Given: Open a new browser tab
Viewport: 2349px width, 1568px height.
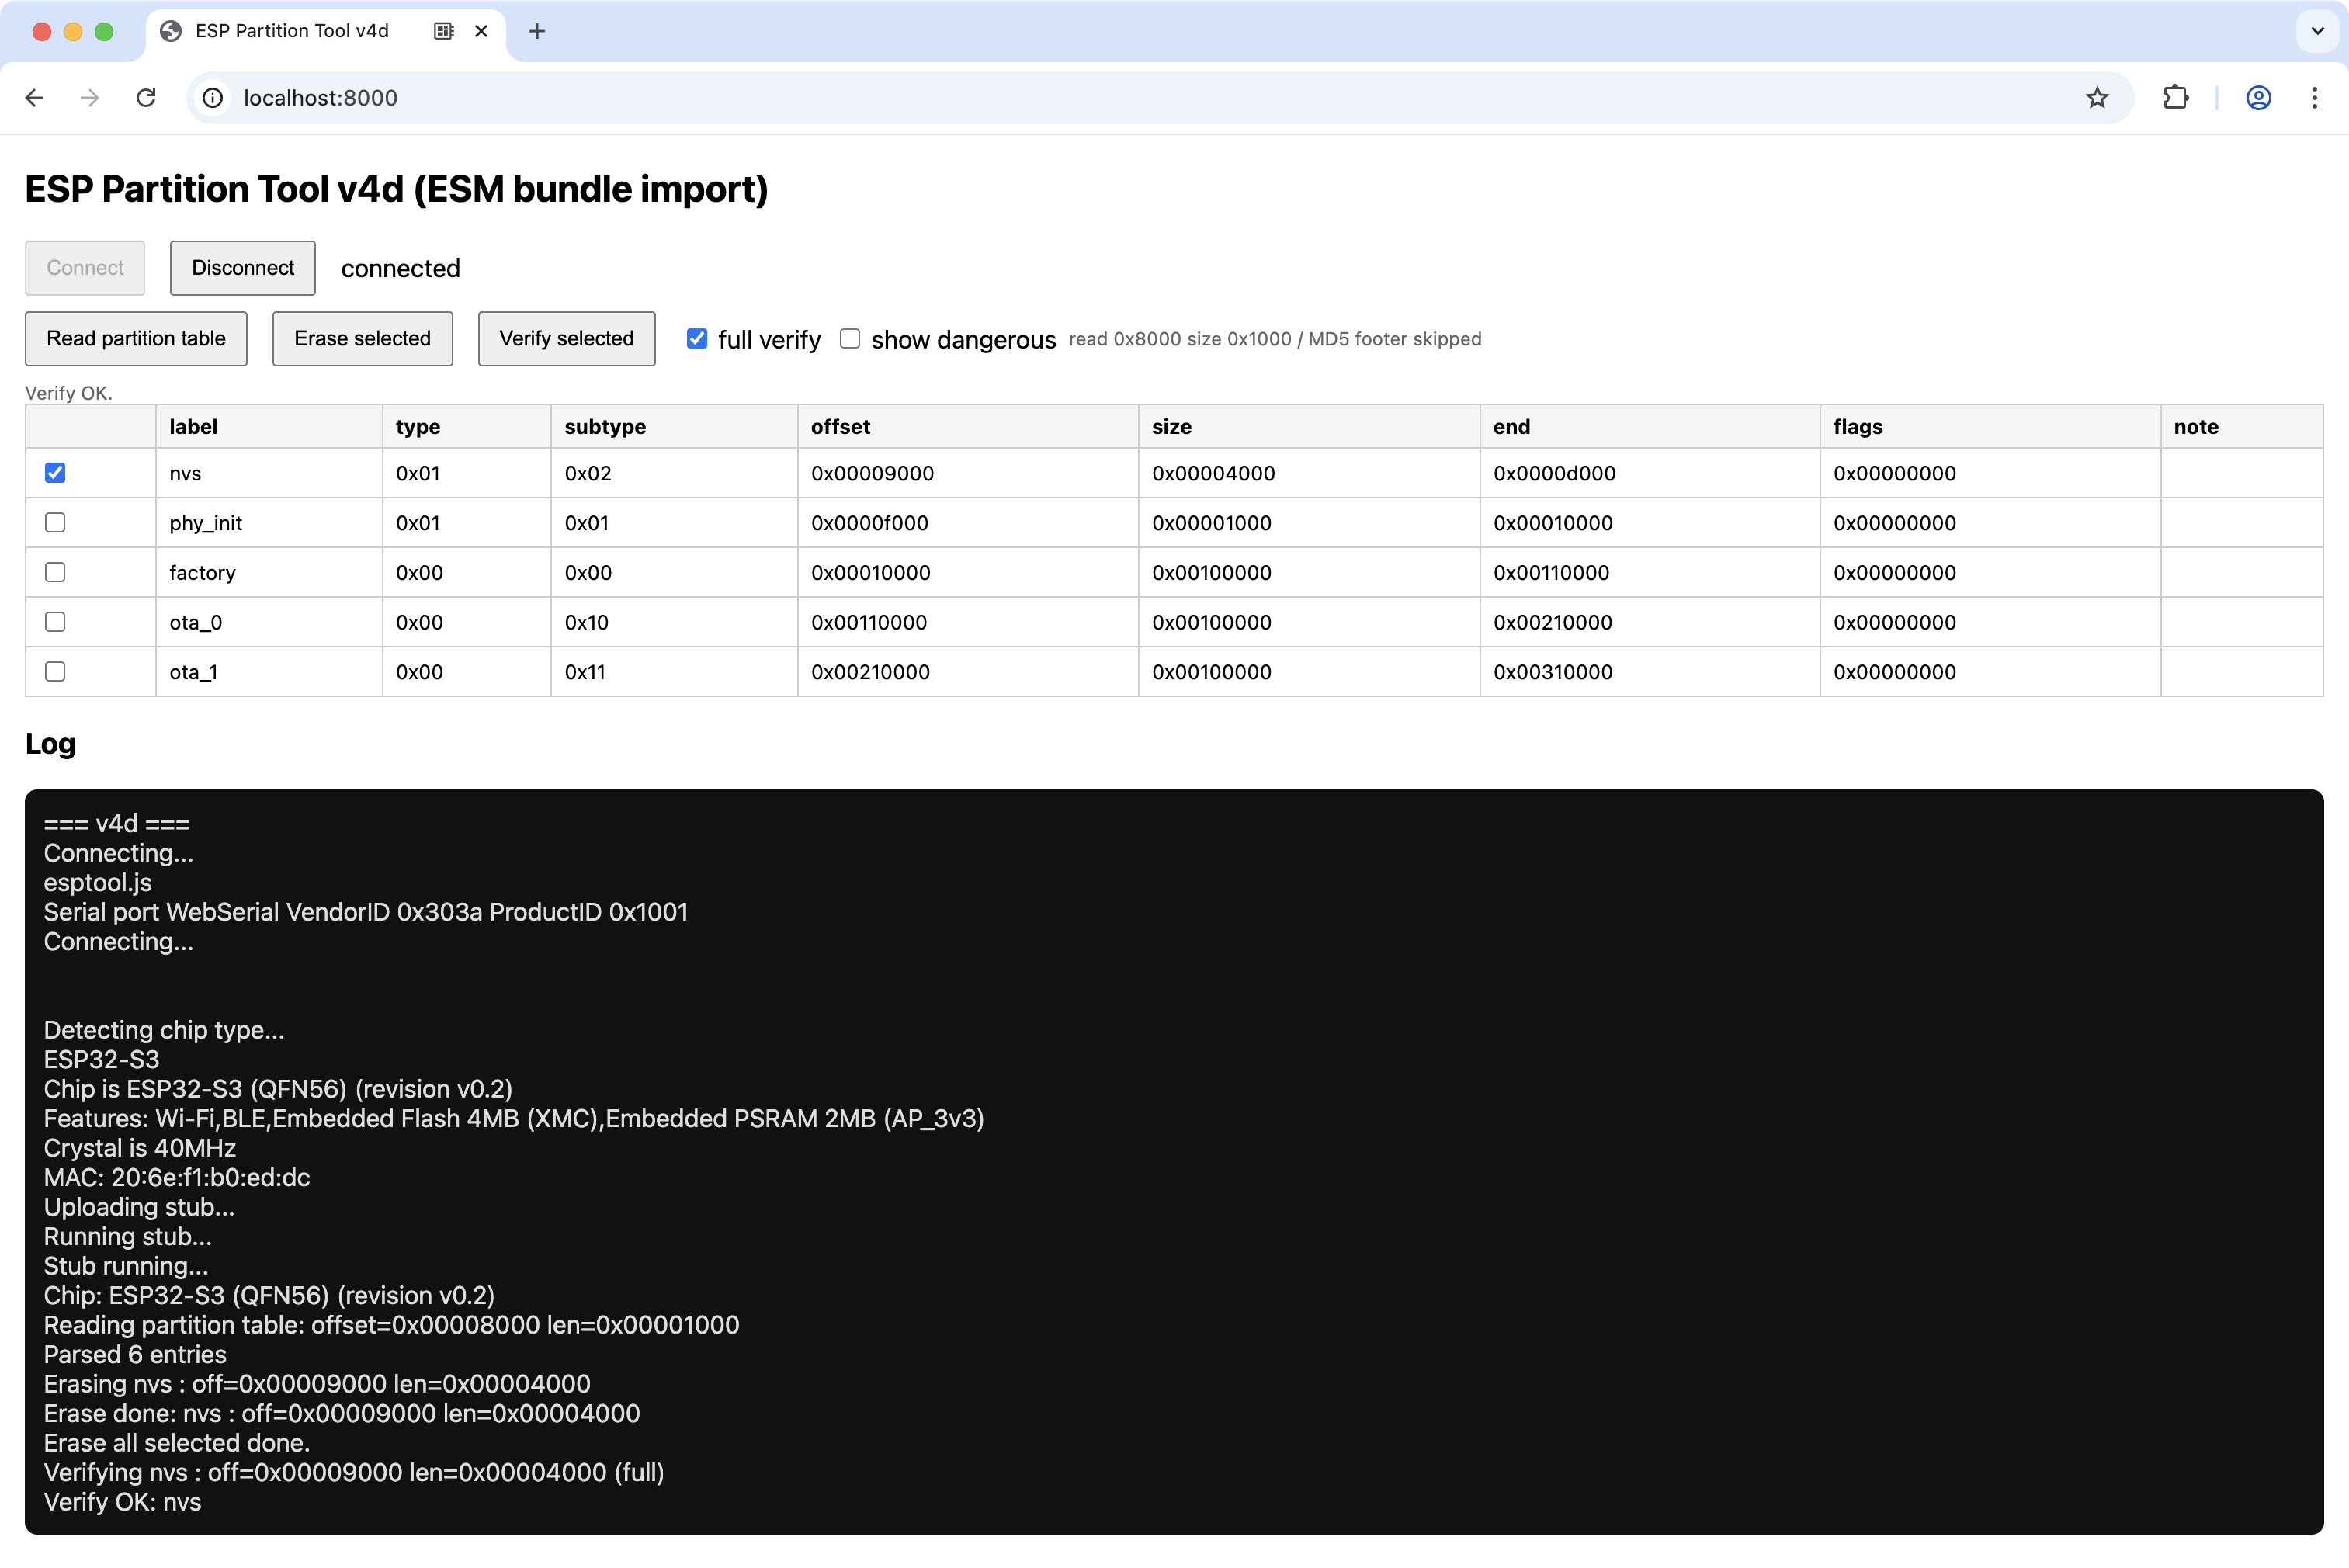Looking at the screenshot, I should click(537, 31).
